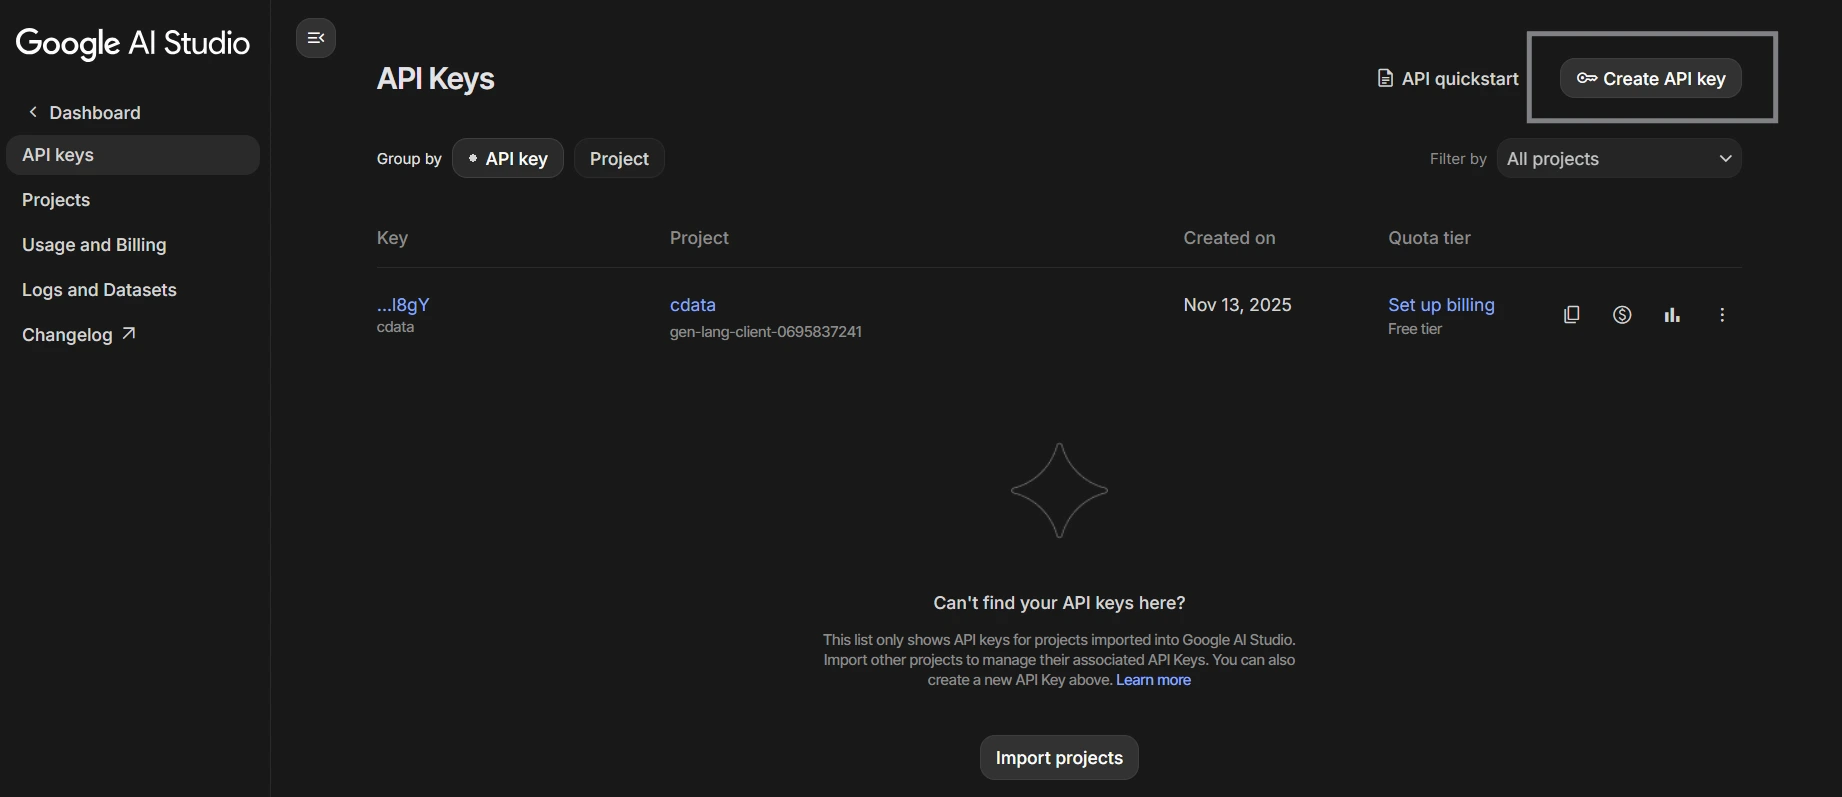Open the usage bar chart icon

(1672, 315)
